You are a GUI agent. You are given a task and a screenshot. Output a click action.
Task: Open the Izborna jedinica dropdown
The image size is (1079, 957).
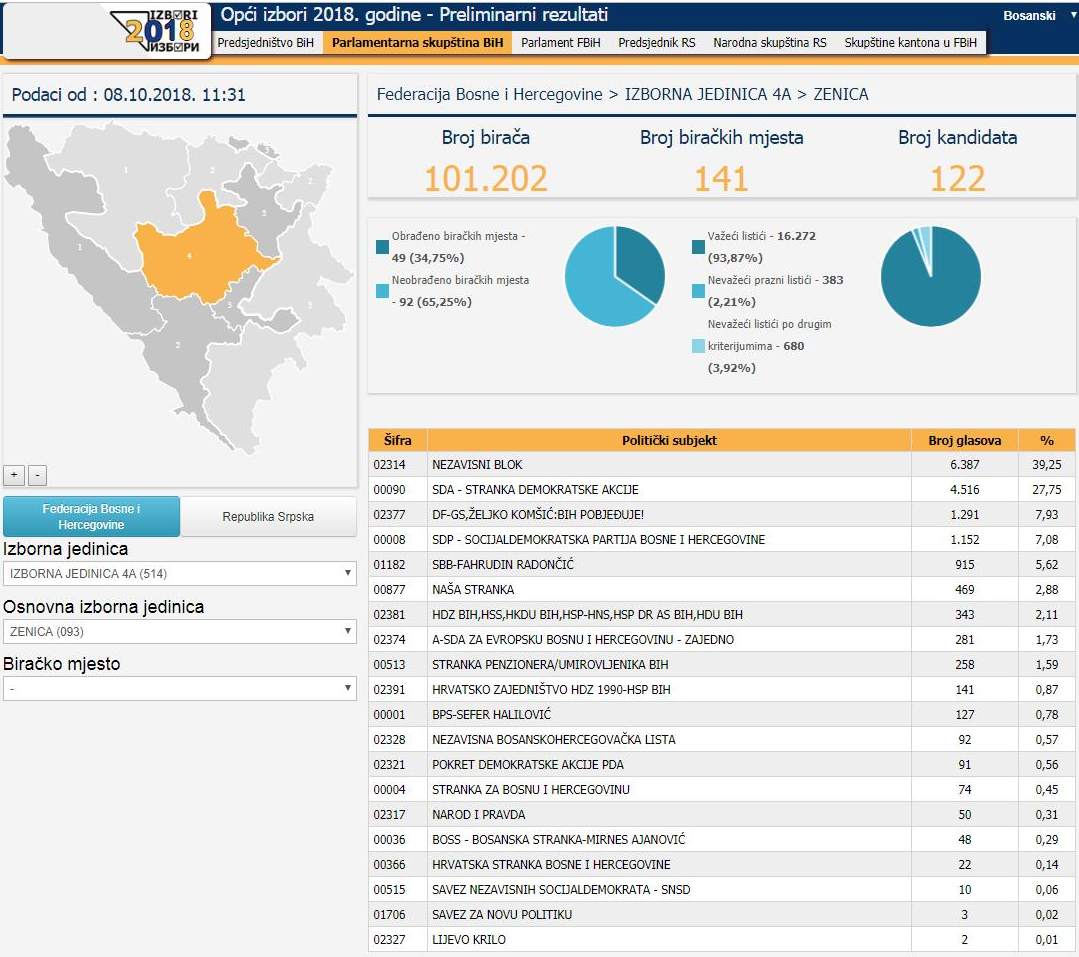coord(179,573)
